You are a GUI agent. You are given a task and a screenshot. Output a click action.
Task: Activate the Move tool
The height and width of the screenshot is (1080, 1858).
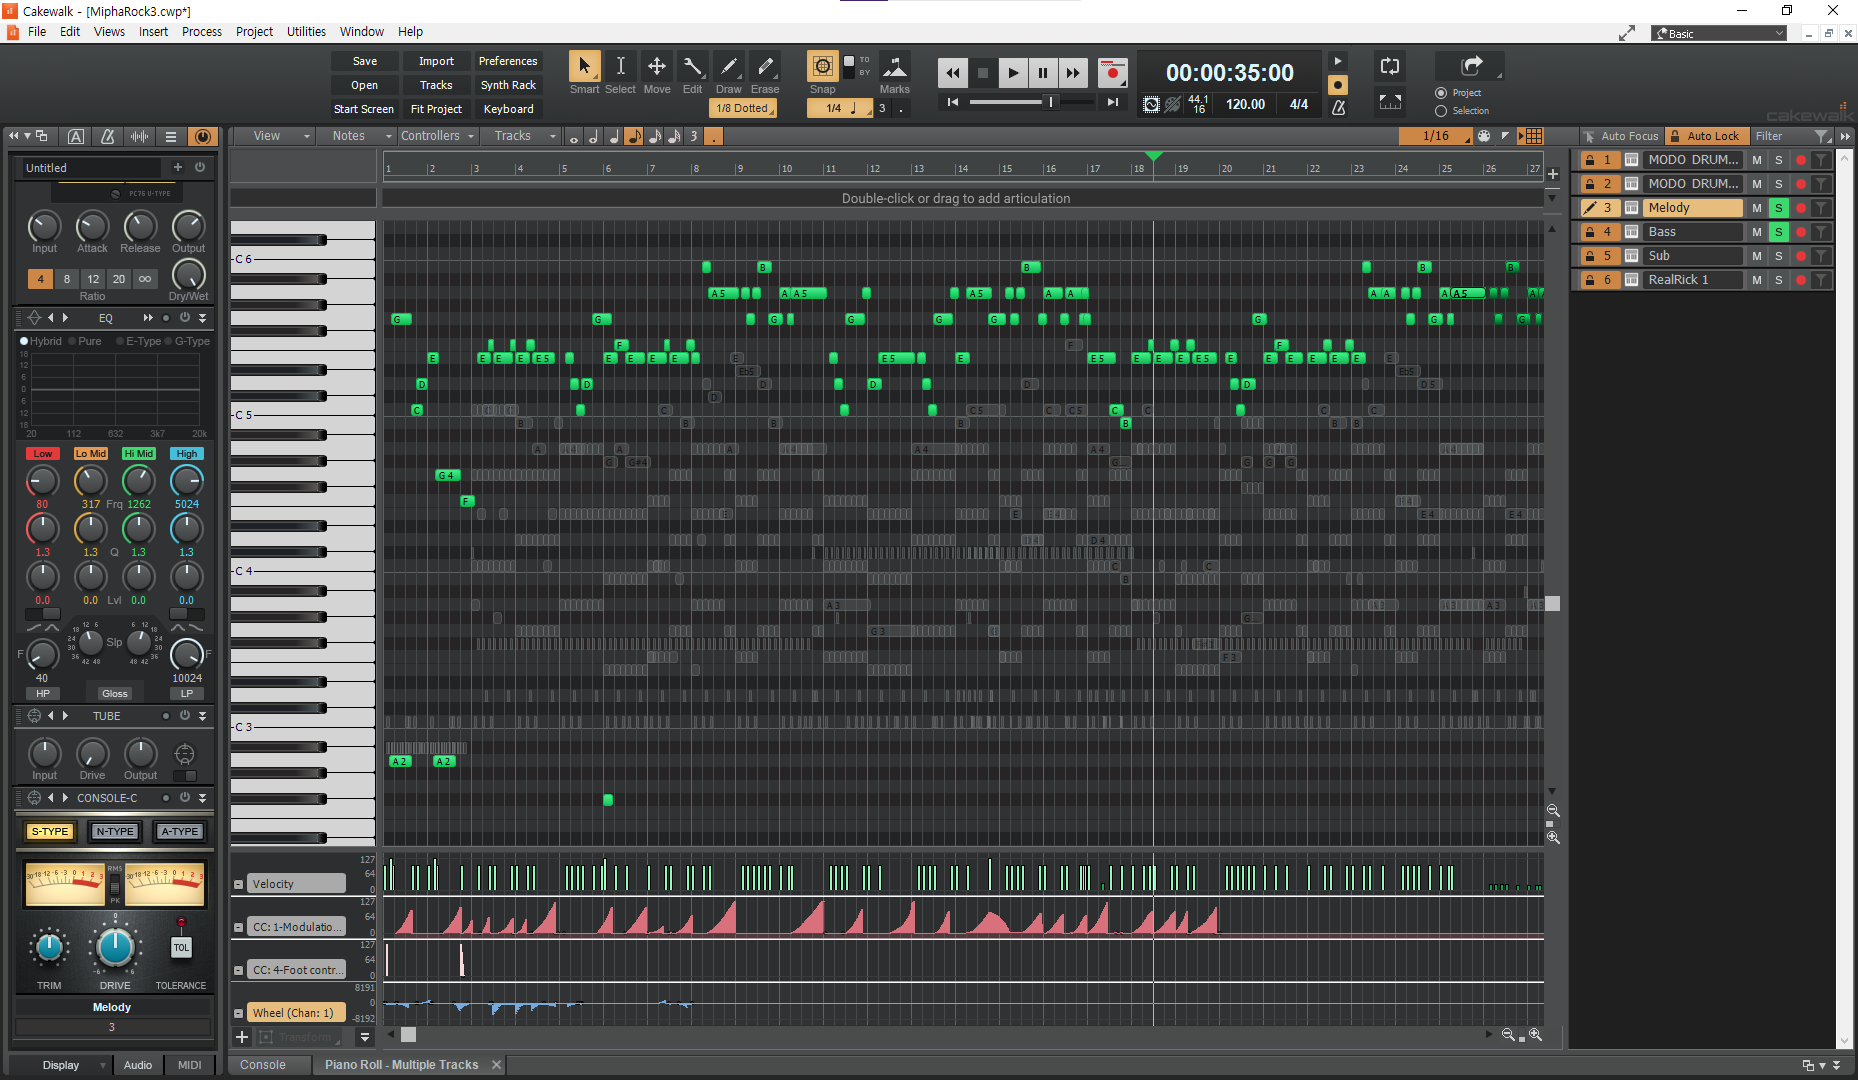(x=656, y=67)
